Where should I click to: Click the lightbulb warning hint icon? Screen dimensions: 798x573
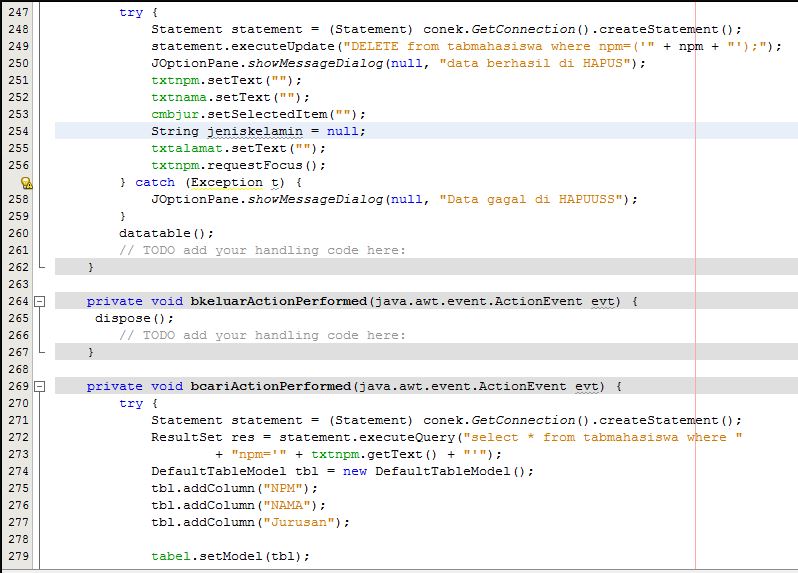coord(26,183)
